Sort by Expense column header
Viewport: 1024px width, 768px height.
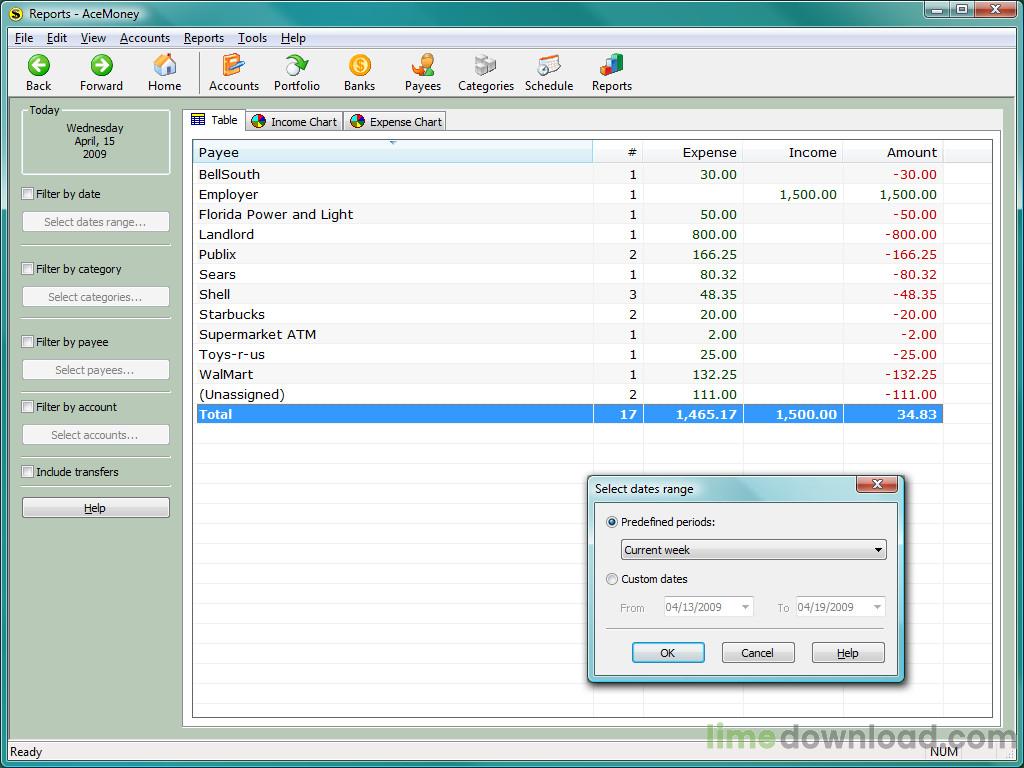(x=693, y=153)
